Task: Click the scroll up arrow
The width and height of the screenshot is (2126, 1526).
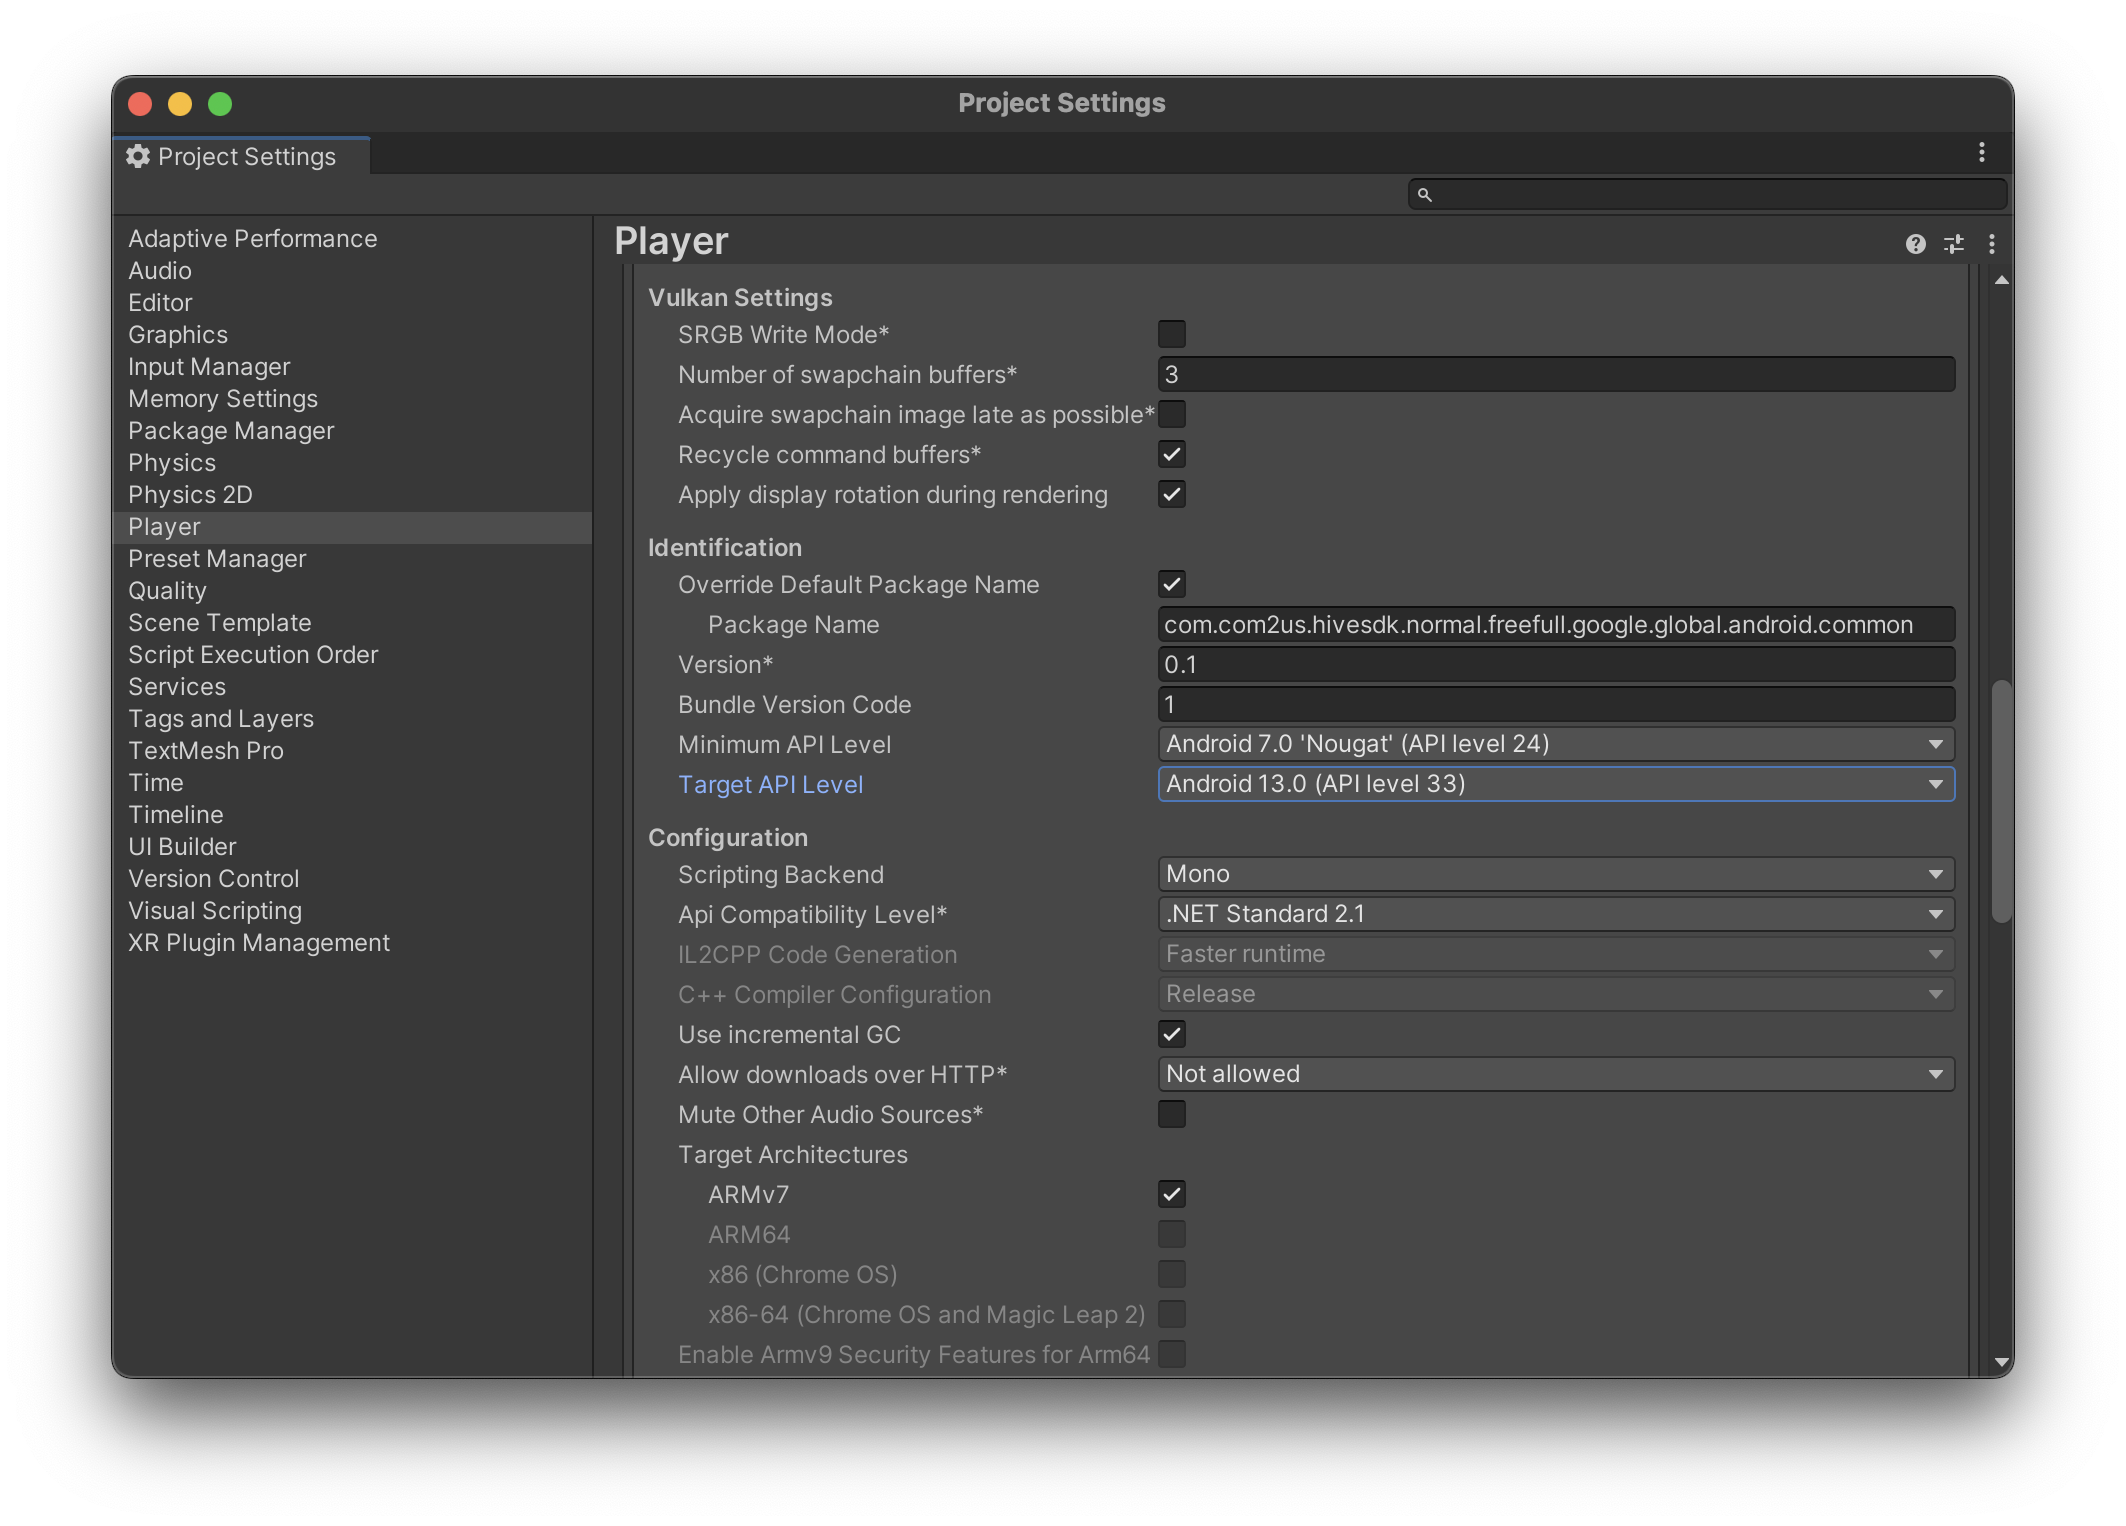Action: [x=2001, y=281]
